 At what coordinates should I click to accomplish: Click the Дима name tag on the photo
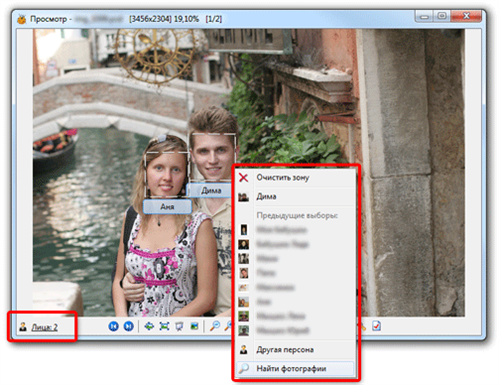[x=210, y=190]
